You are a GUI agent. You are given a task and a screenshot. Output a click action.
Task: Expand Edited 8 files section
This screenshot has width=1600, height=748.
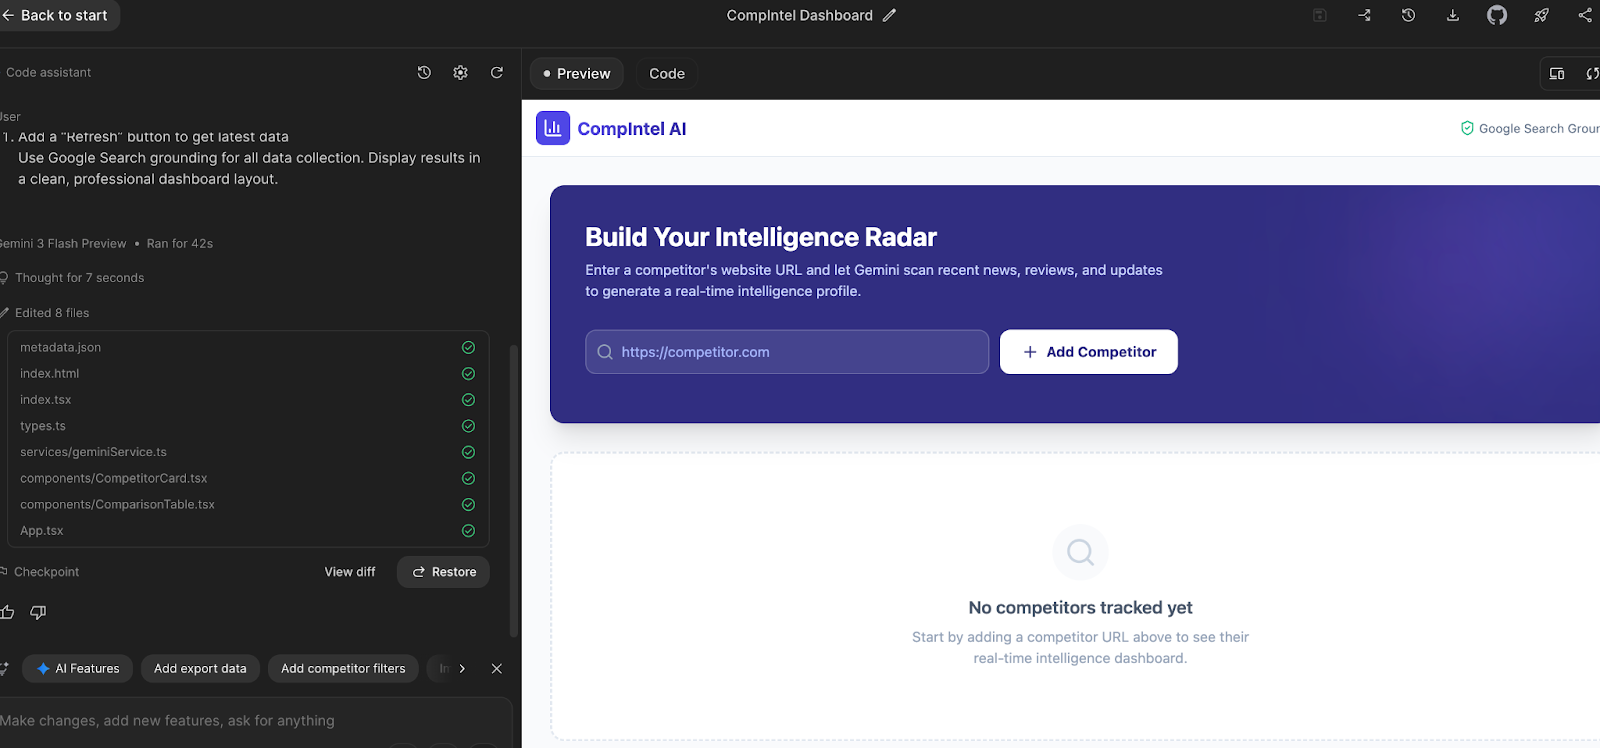(x=52, y=313)
